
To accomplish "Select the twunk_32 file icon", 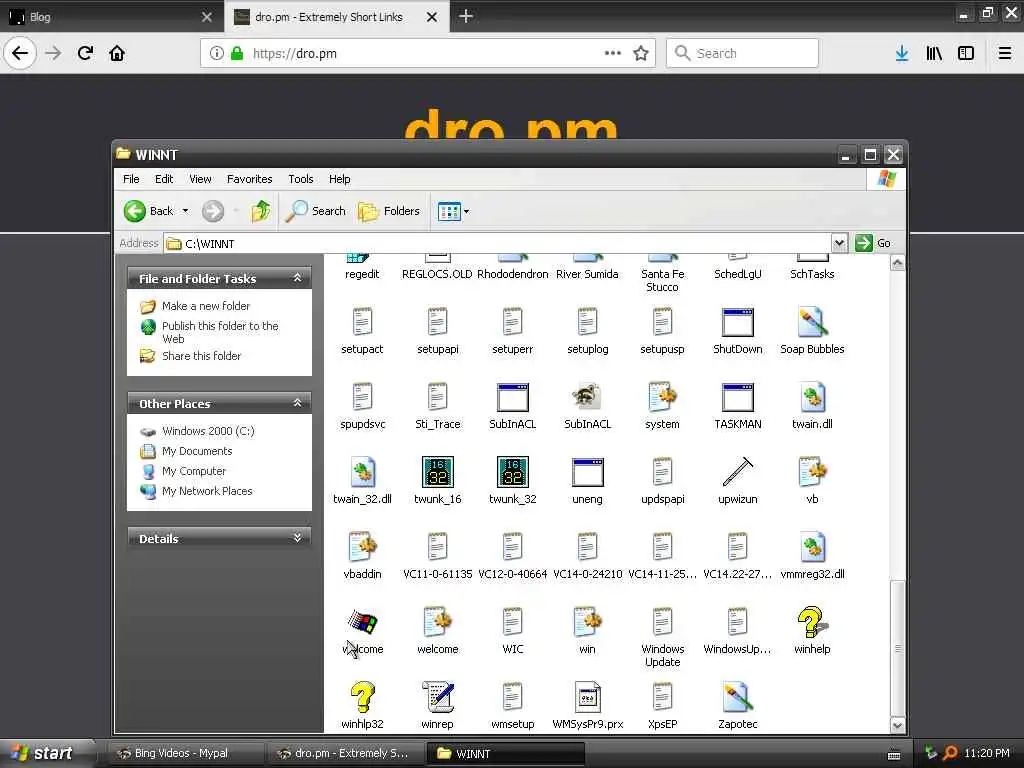I will click(x=513, y=472).
